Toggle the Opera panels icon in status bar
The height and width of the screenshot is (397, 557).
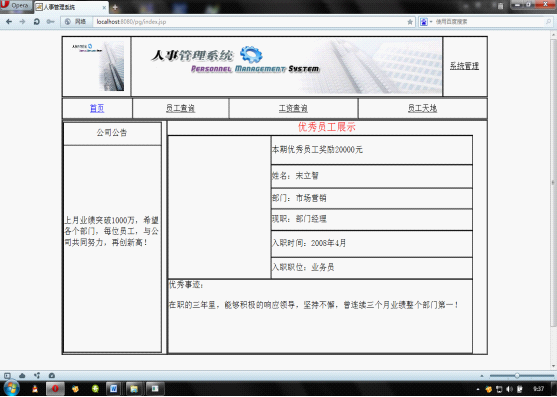click(x=7, y=375)
